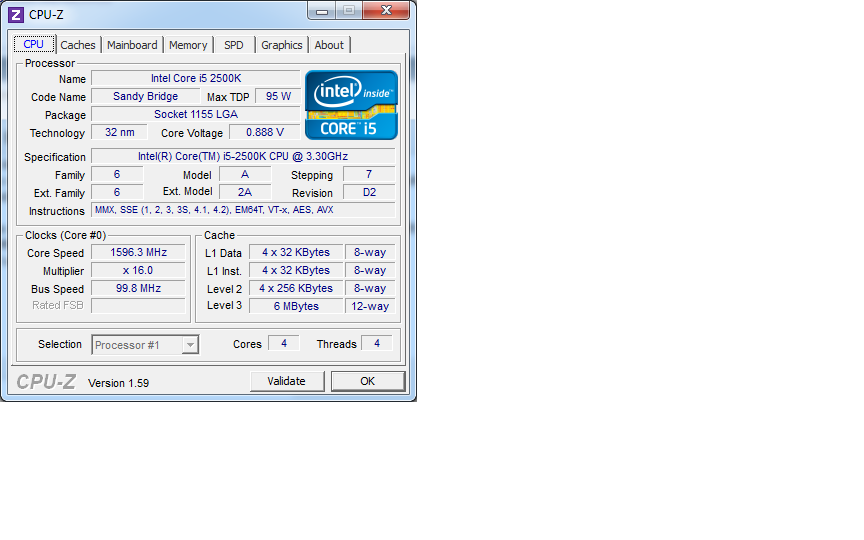The image size is (864, 540).
Task: Select the CPU tab
Action: coord(34,44)
